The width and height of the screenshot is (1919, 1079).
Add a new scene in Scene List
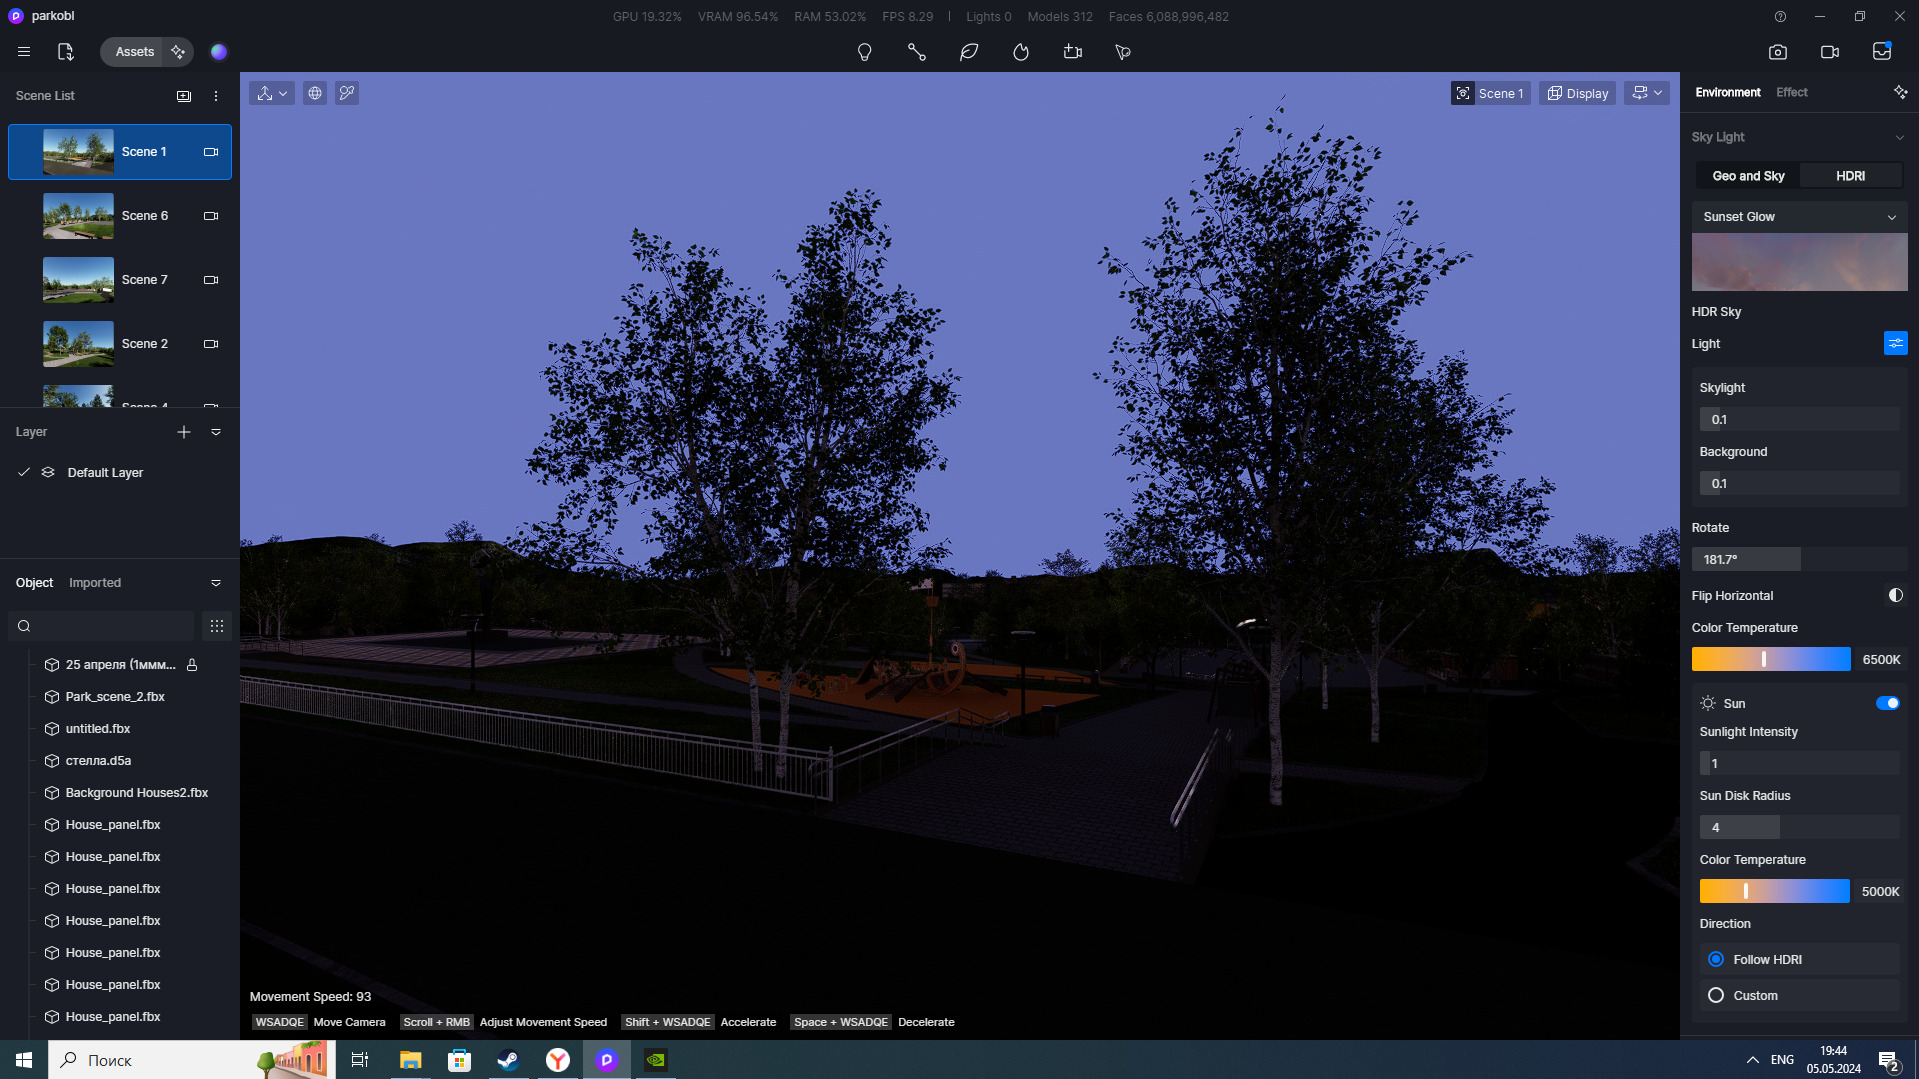coord(184,96)
